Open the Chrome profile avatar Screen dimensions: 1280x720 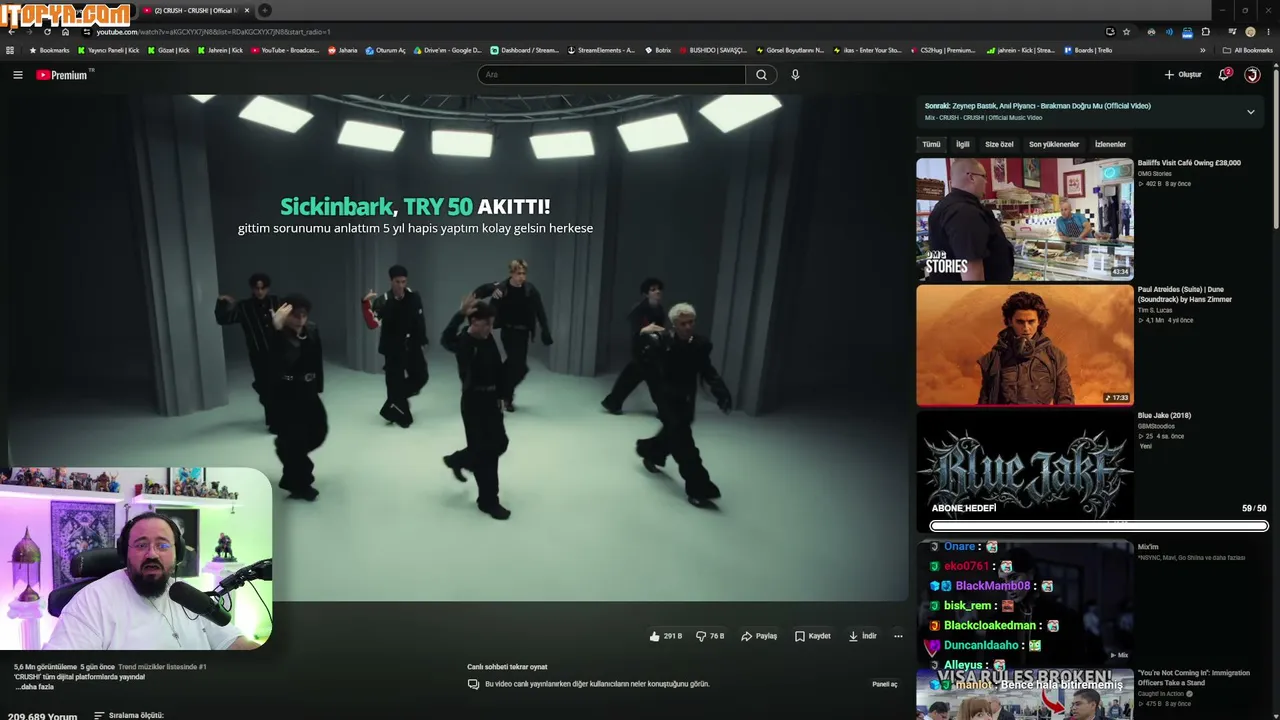(x=1250, y=32)
